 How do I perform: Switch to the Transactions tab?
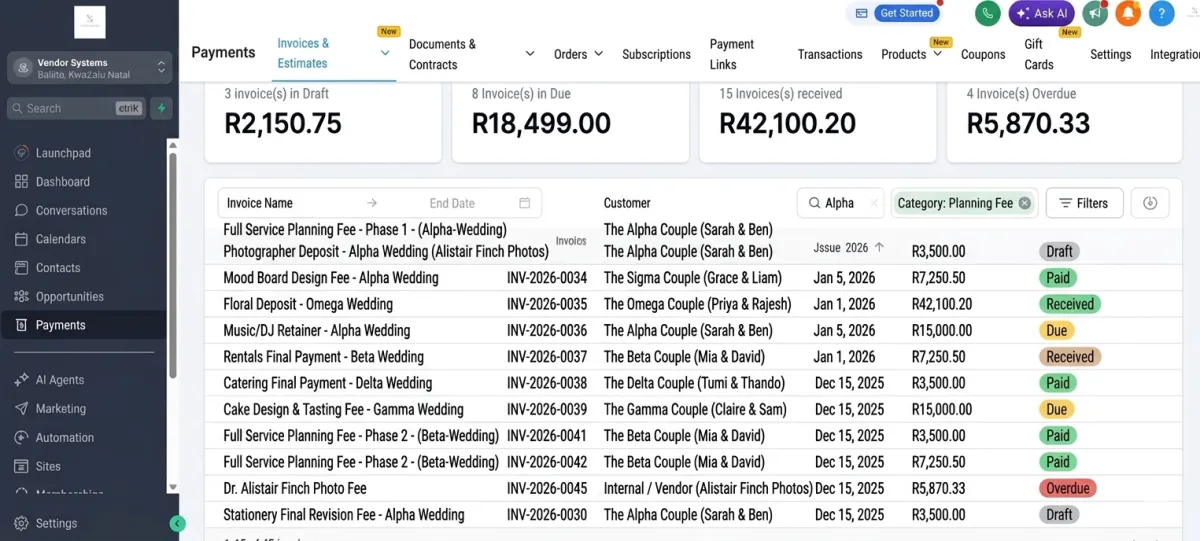pos(830,54)
